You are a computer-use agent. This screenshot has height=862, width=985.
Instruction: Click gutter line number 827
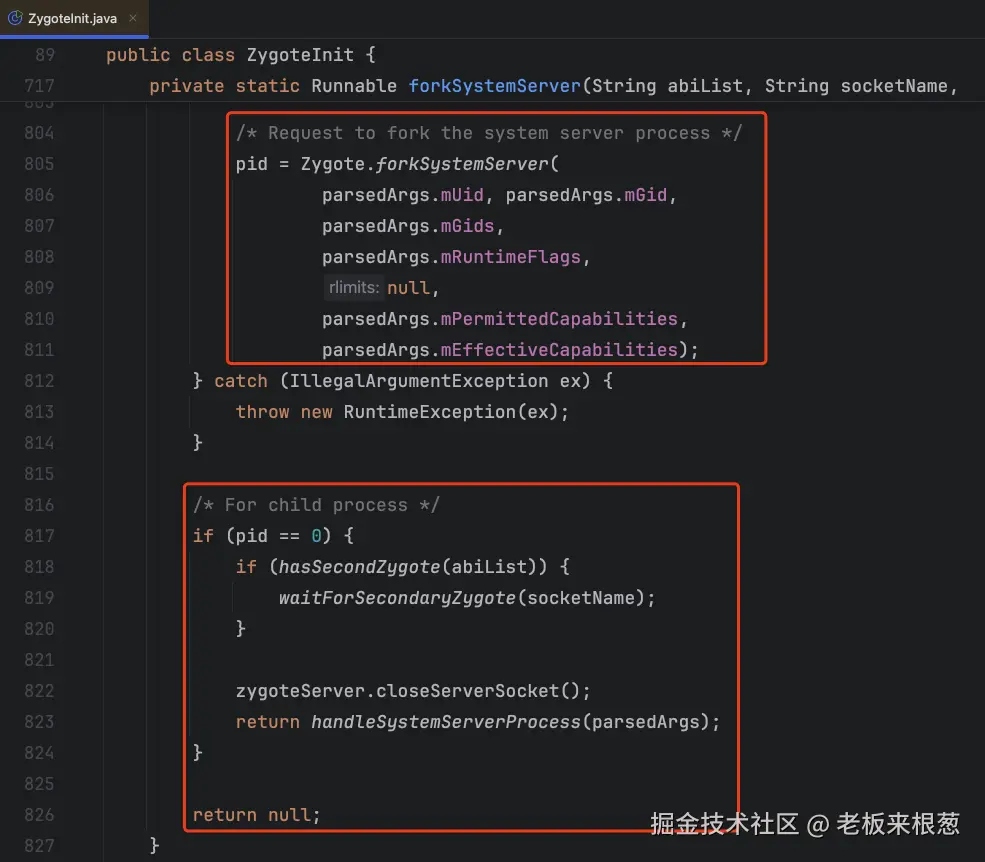(x=39, y=846)
